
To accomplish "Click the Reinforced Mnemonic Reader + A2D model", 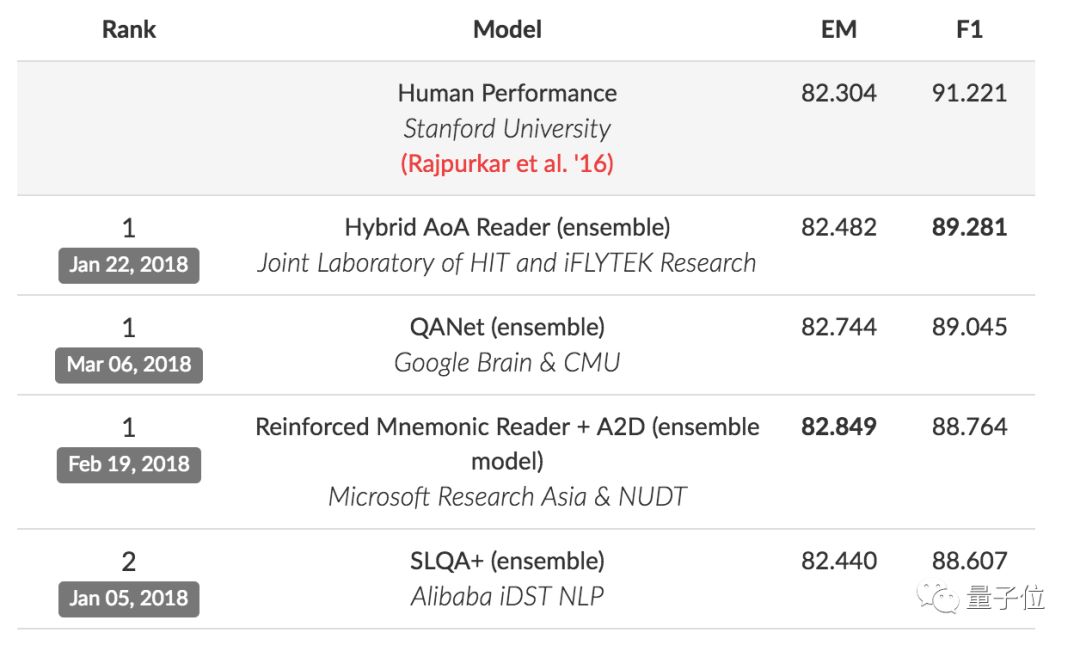I will coord(507,427).
